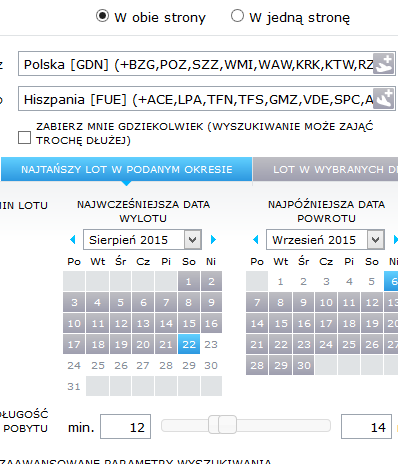
Task: Go to next month in departure calendar
Action: pyautogui.click(x=213, y=239)
